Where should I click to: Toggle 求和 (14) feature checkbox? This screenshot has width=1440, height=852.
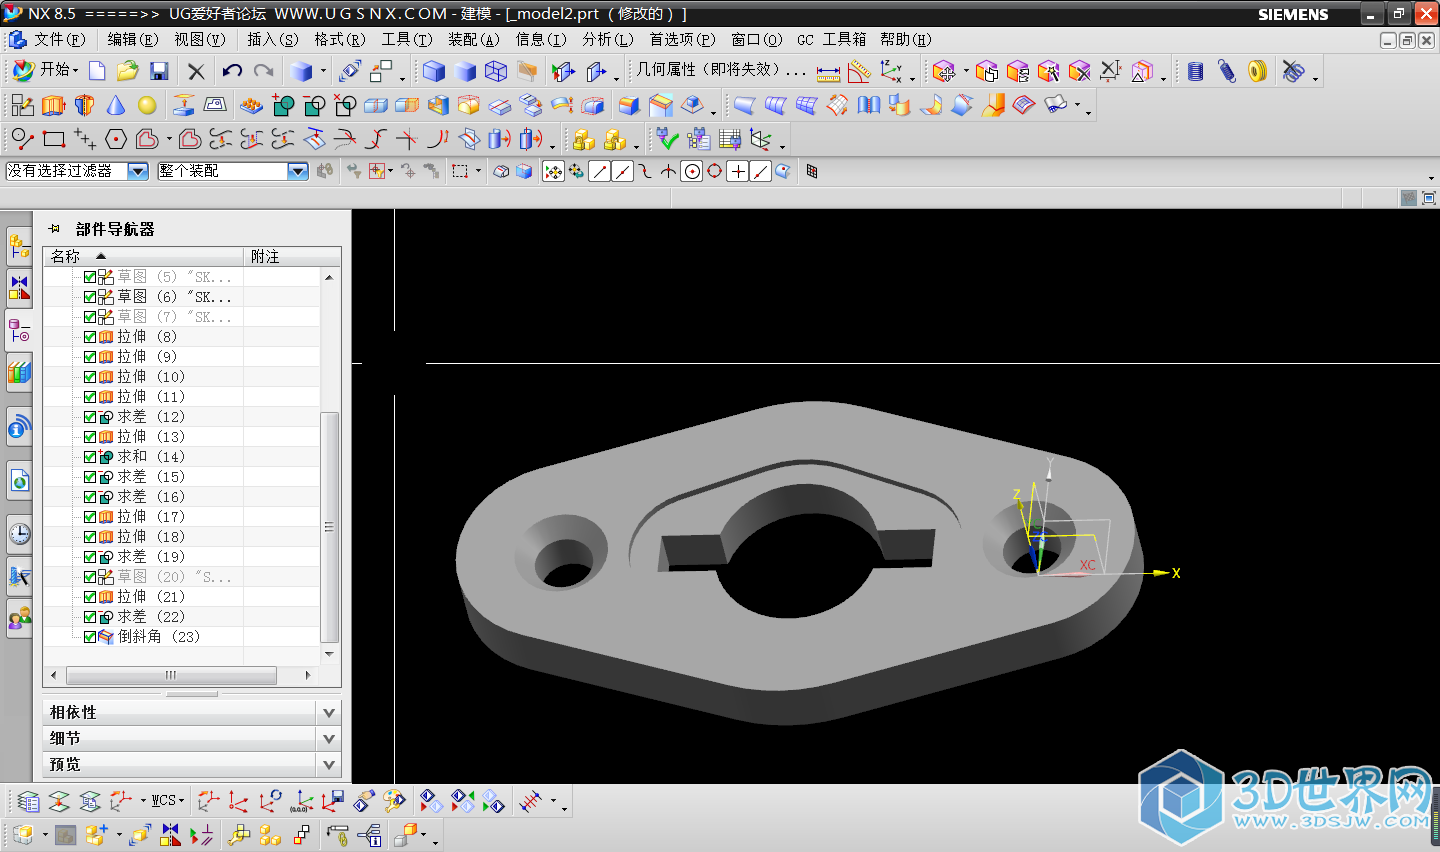click(90, 457)
